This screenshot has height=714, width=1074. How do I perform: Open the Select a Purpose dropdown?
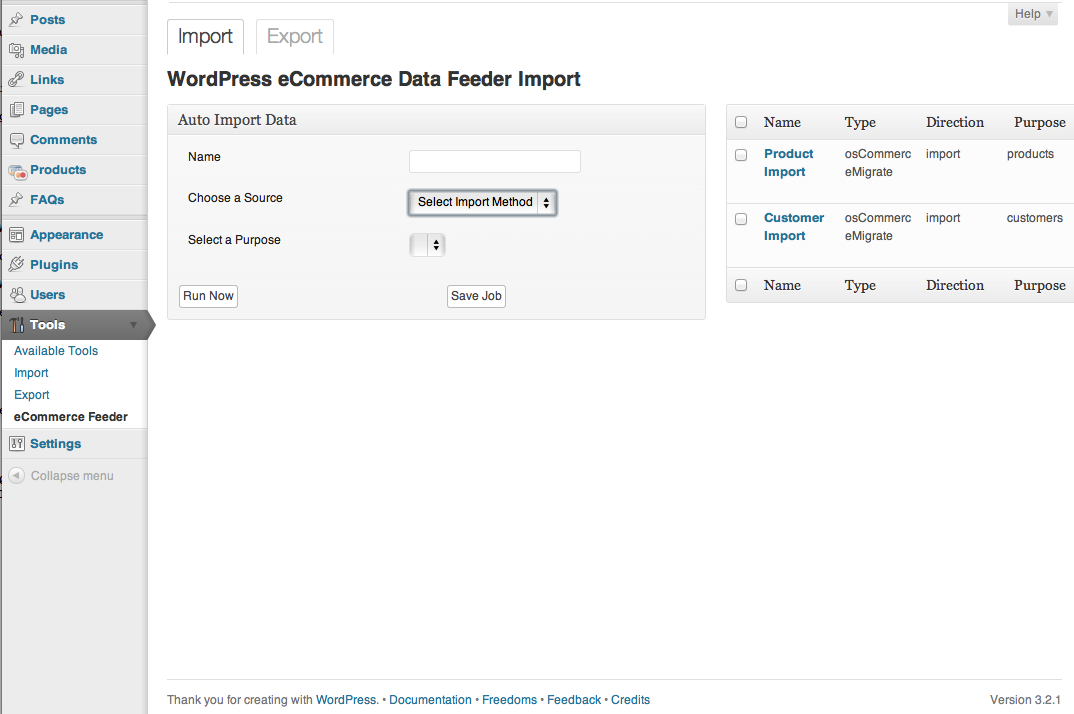427,245
